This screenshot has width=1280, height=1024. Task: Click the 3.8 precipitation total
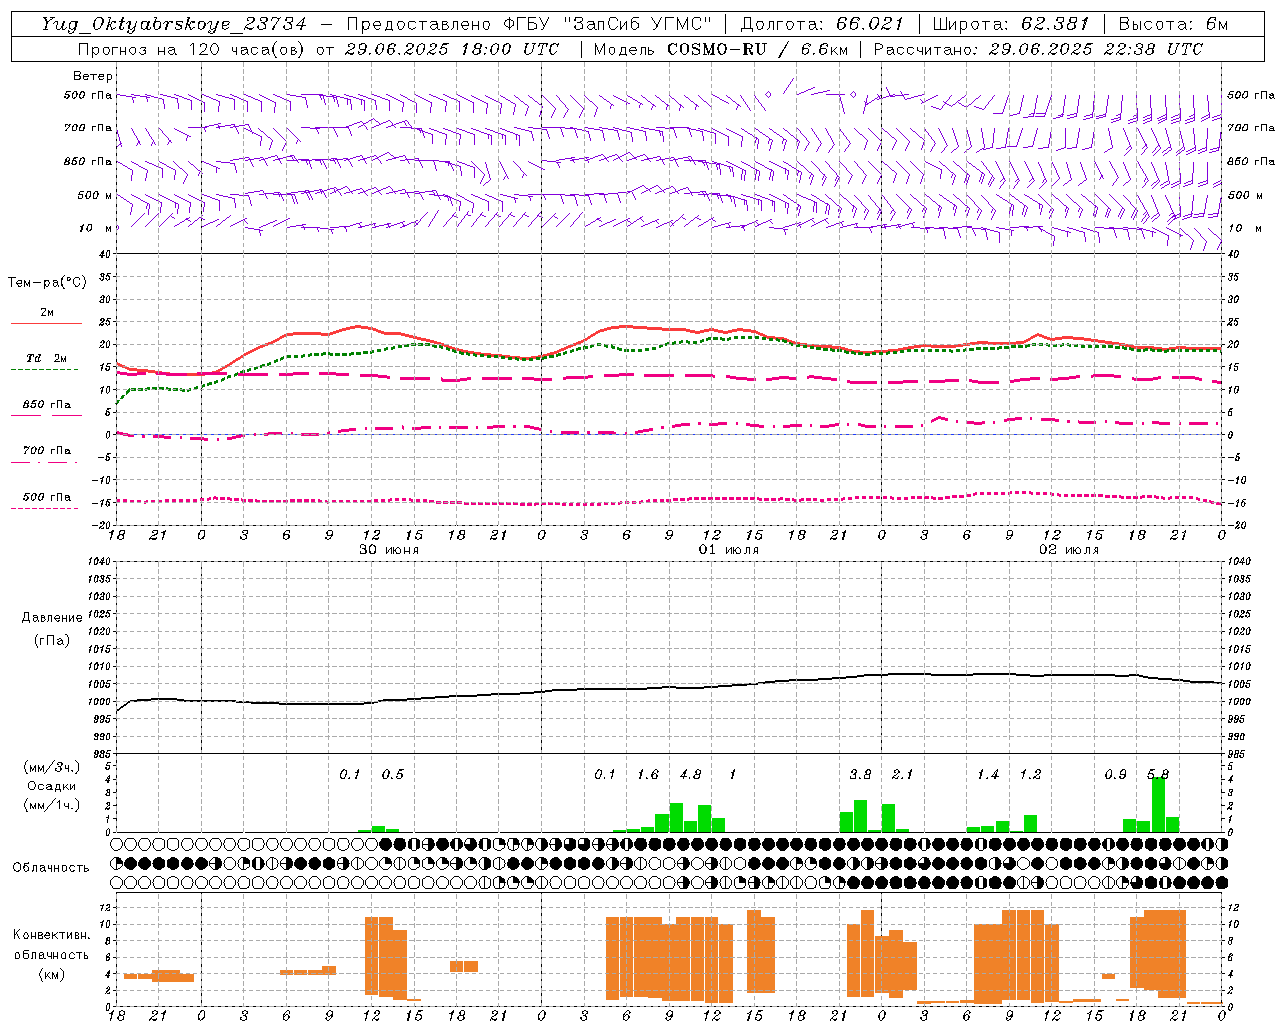point(860,775)
